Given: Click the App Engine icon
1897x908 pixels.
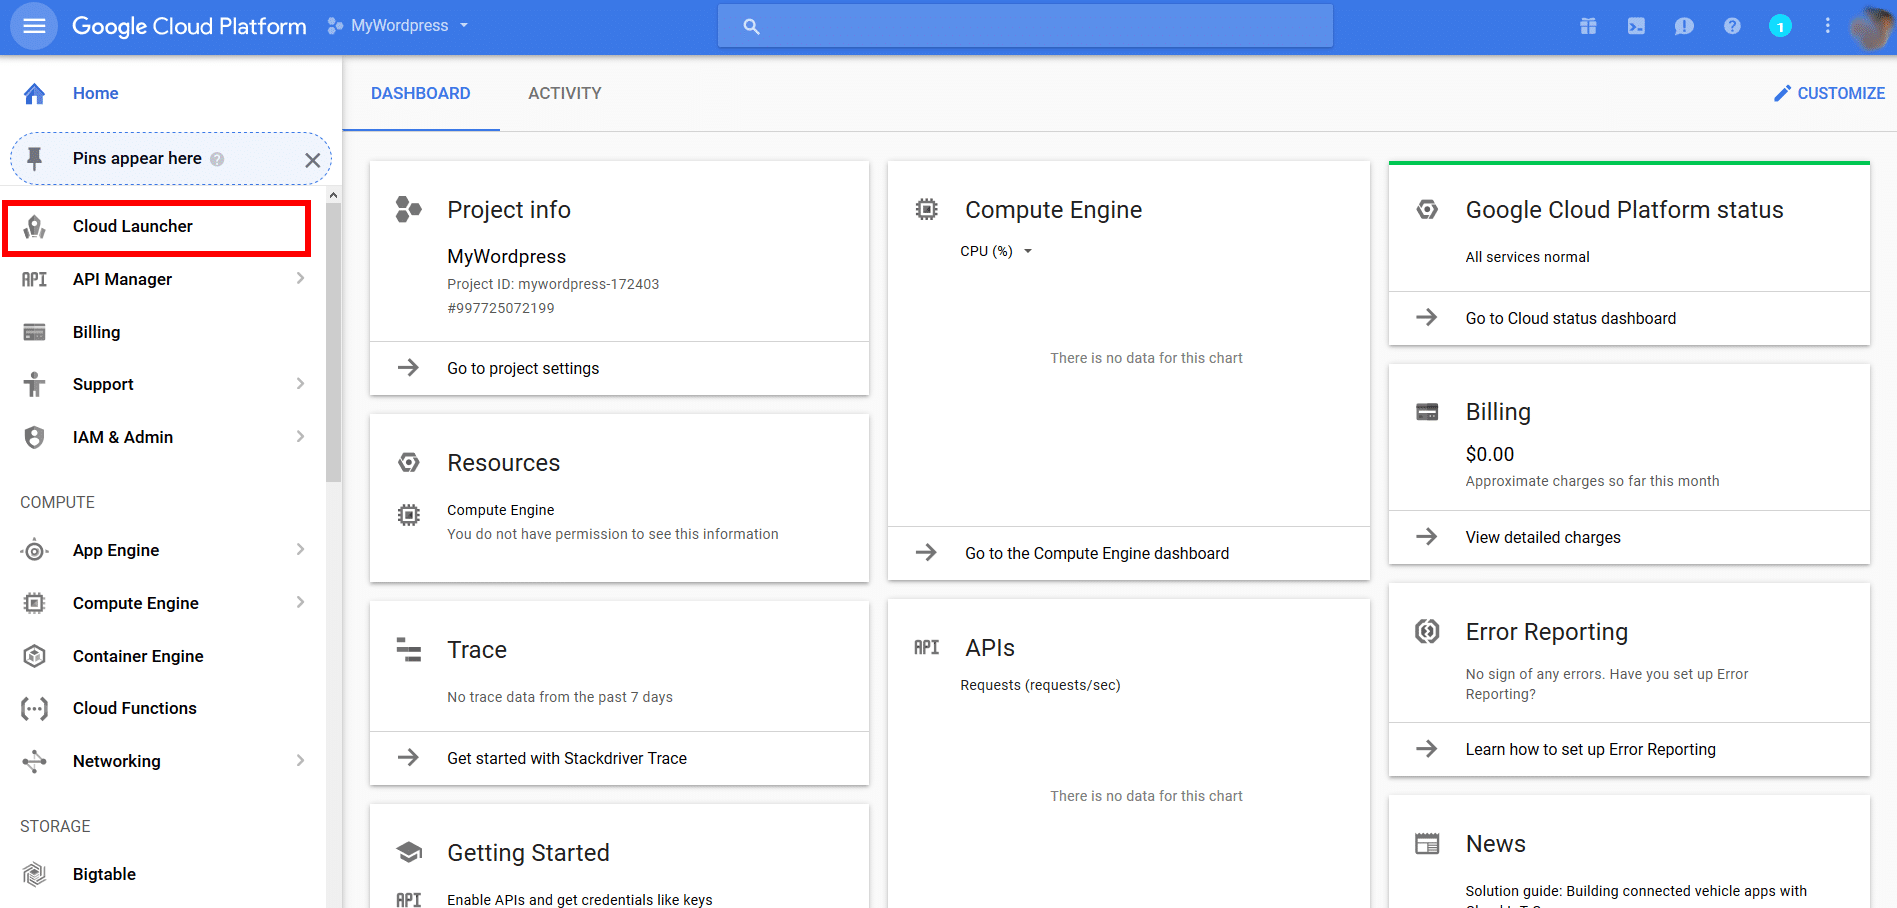Looking at the screenshot, I should click(x=35, y=550).
